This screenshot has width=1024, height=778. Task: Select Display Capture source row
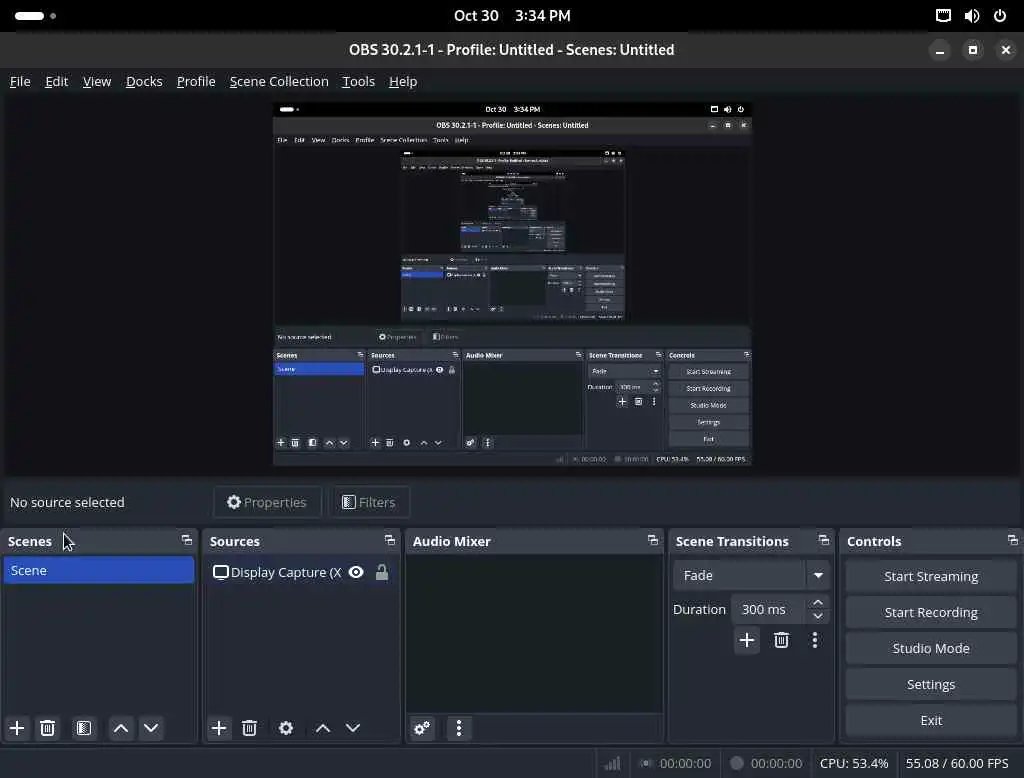coord(301,572)
